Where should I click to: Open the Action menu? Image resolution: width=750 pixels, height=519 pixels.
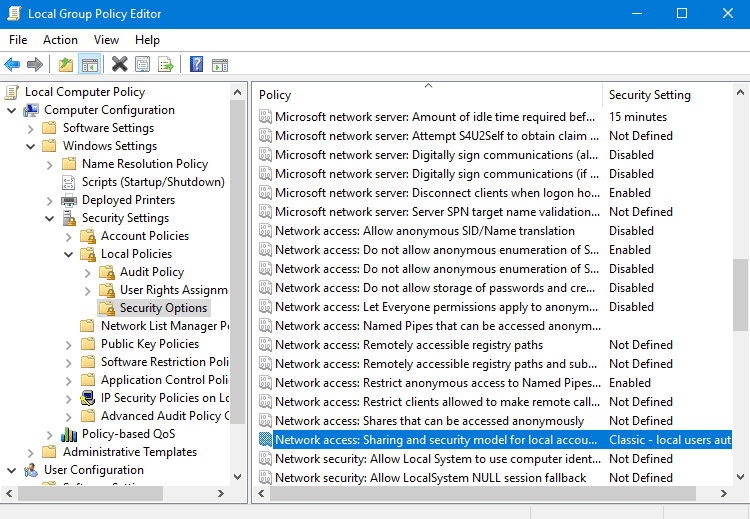click(60, 40)
